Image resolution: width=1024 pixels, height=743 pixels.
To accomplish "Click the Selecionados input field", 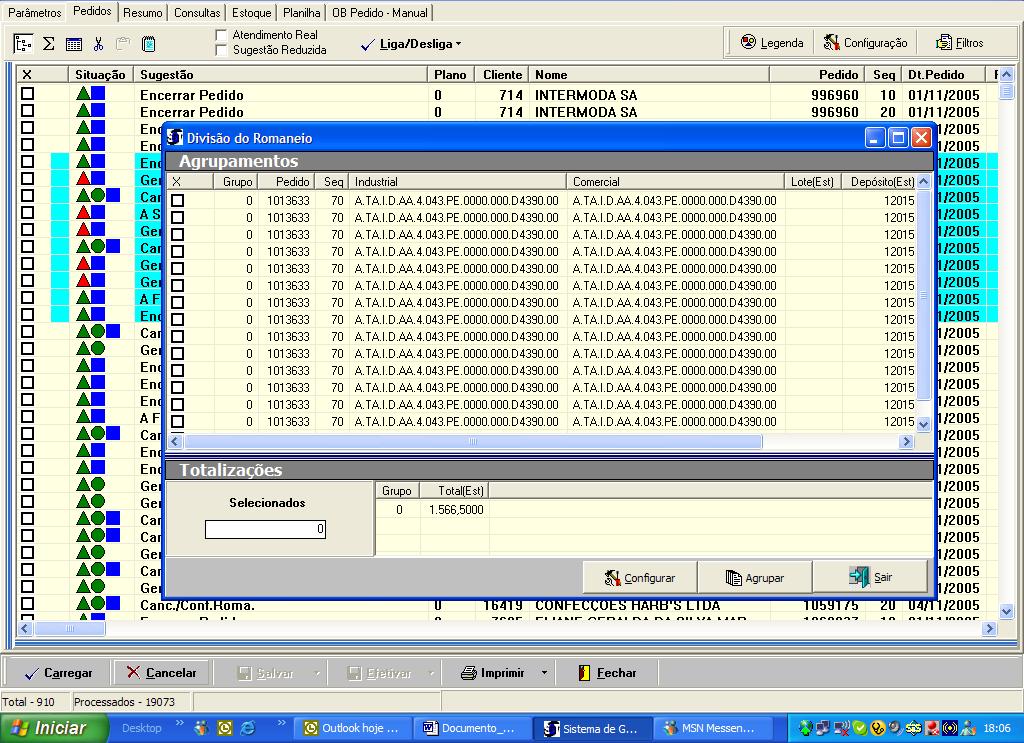I will tap(265, 529).
